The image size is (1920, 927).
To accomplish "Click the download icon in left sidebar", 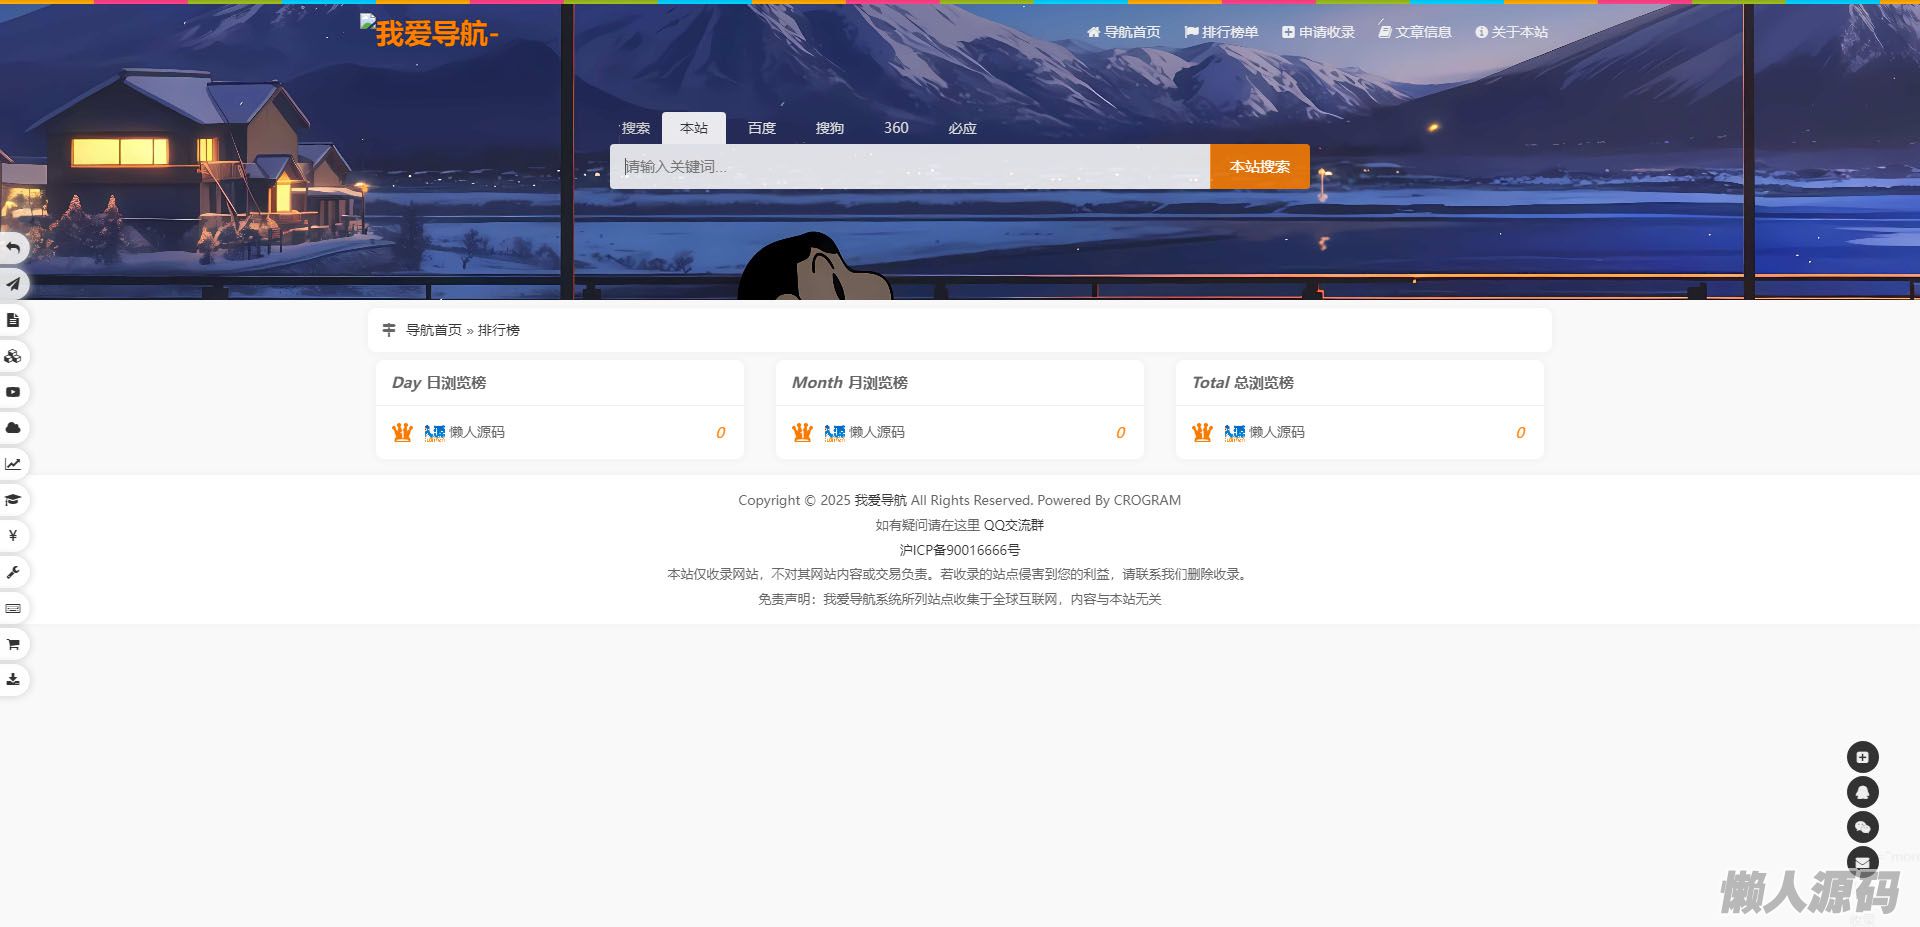I will pos(13,680).
